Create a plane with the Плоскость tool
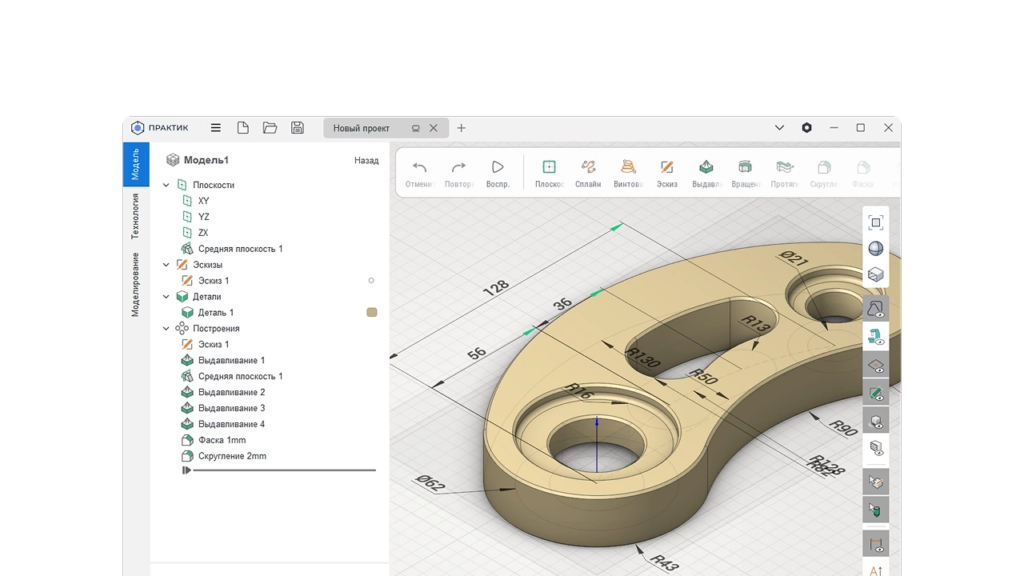The image size is (1024, 576). [548, 167]
